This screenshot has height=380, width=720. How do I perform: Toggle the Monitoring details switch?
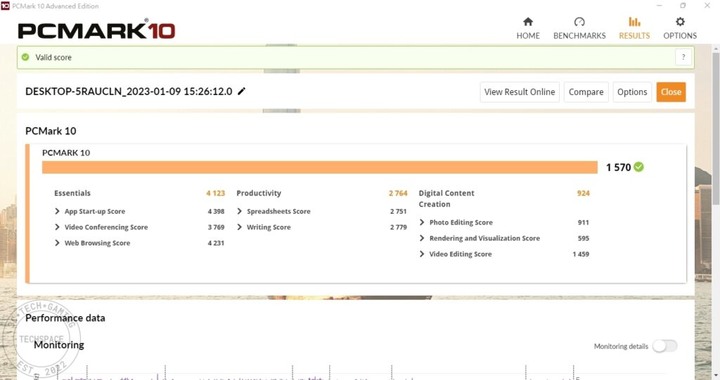coord(665,346)
